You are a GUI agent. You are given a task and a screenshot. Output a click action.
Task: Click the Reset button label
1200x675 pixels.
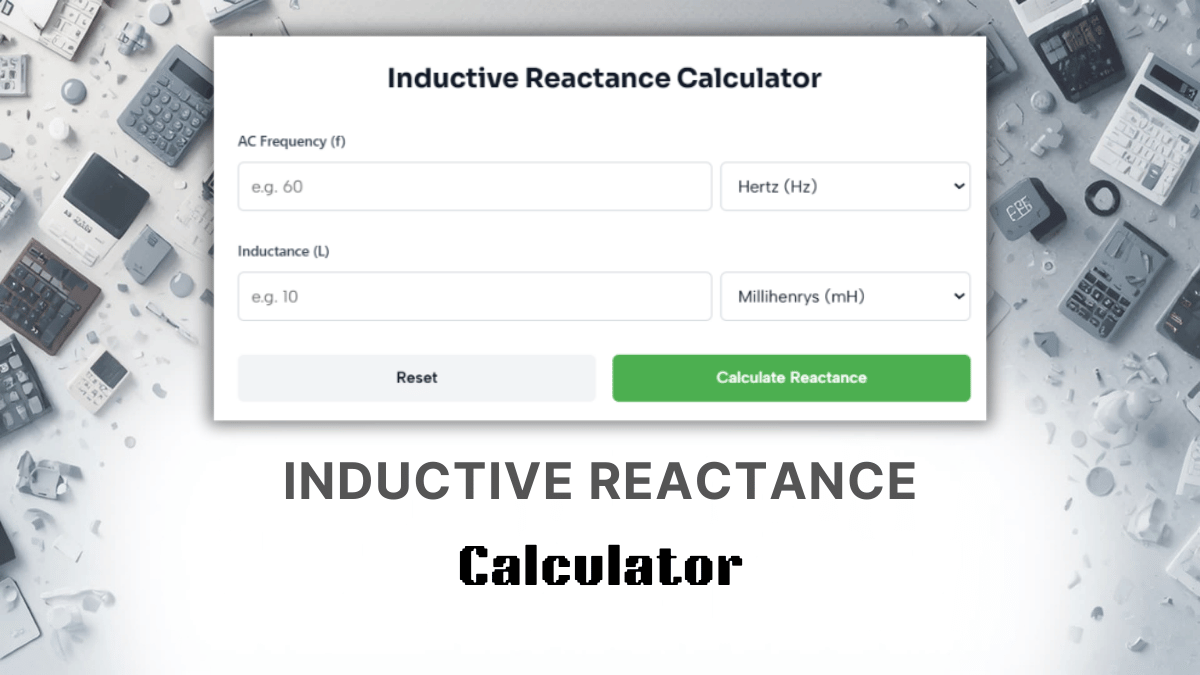[416, 377]
